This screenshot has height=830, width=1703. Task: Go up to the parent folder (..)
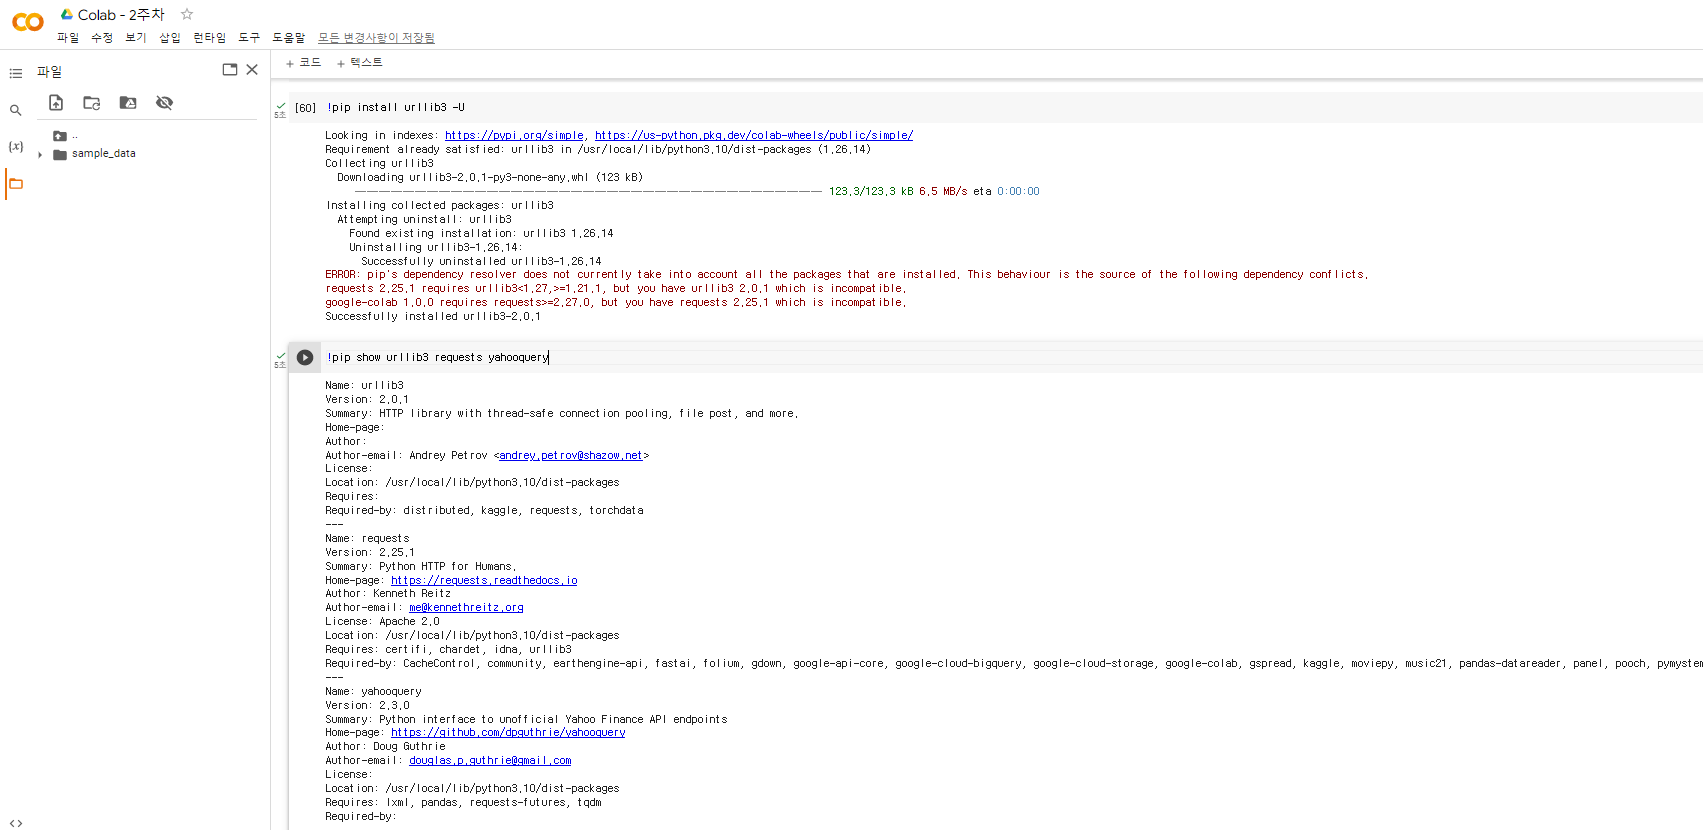[65, 136]
